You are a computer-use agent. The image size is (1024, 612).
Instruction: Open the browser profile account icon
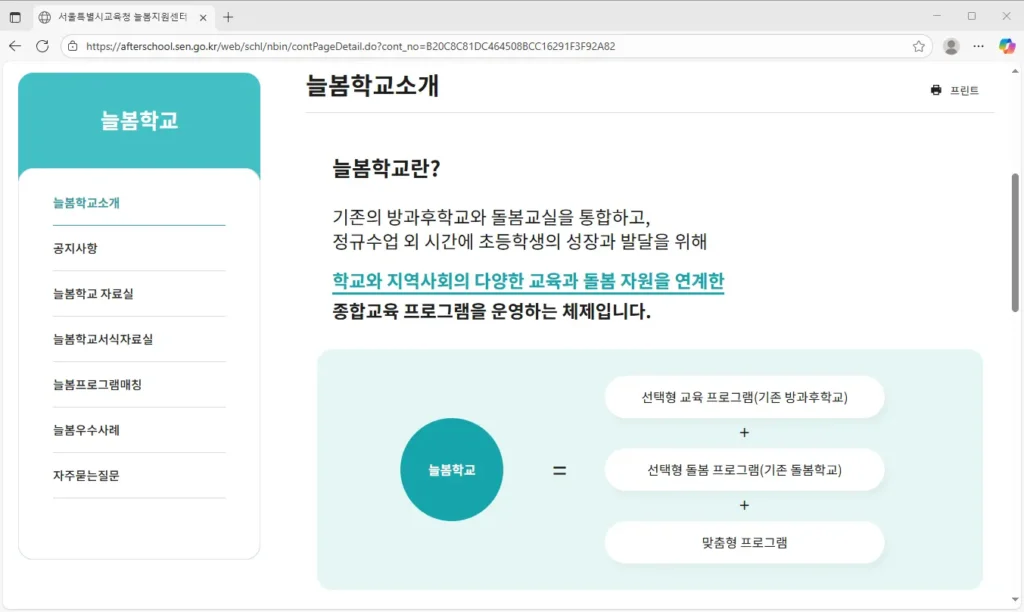pos(950,45)
